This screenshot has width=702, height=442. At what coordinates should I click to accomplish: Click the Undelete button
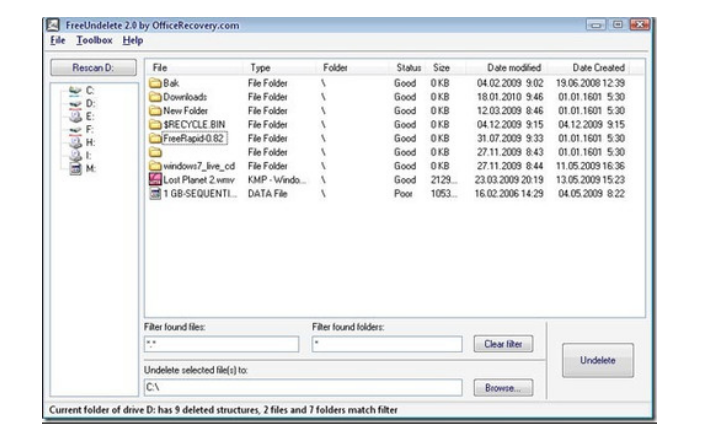(598, 360)
